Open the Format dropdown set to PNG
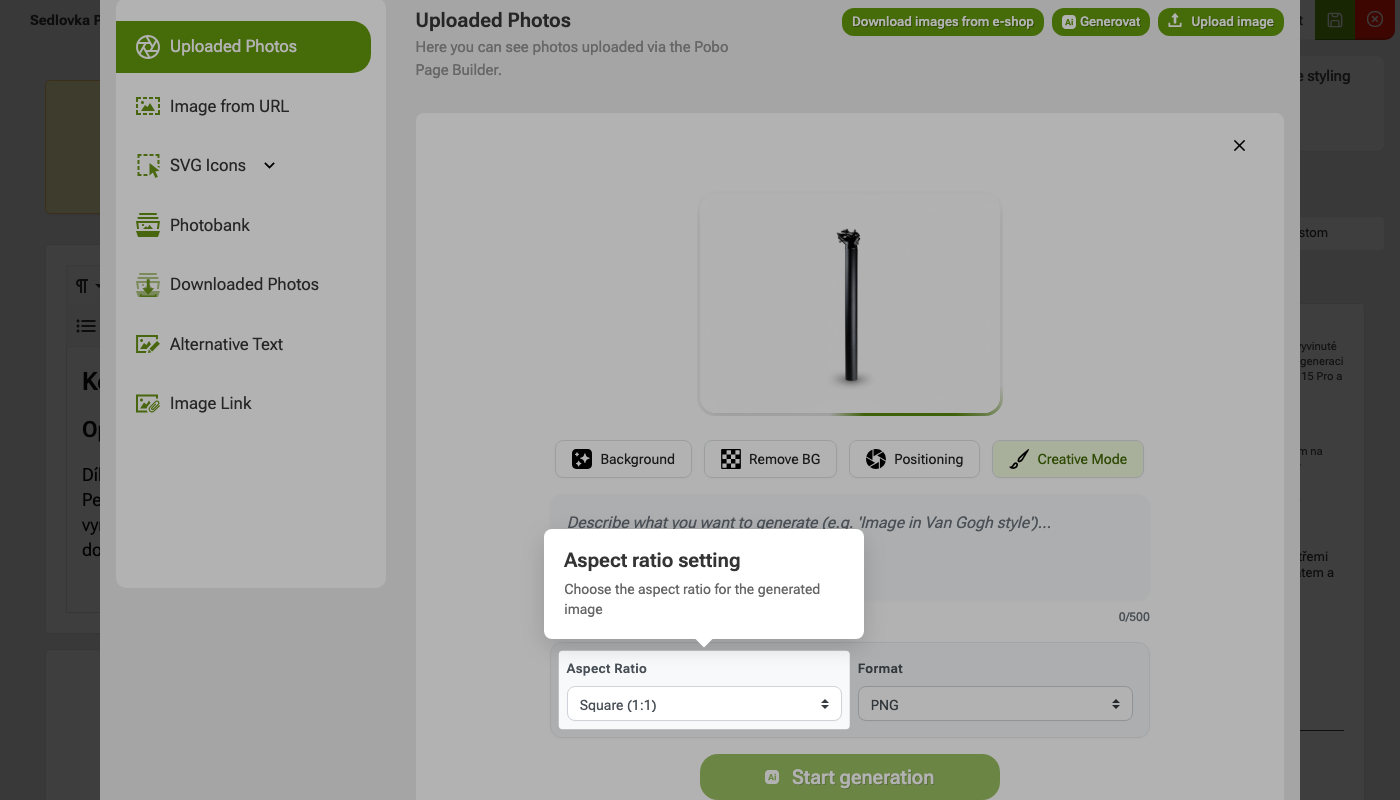This screenshot has width=1400, height=800. (x=995, y=705)
